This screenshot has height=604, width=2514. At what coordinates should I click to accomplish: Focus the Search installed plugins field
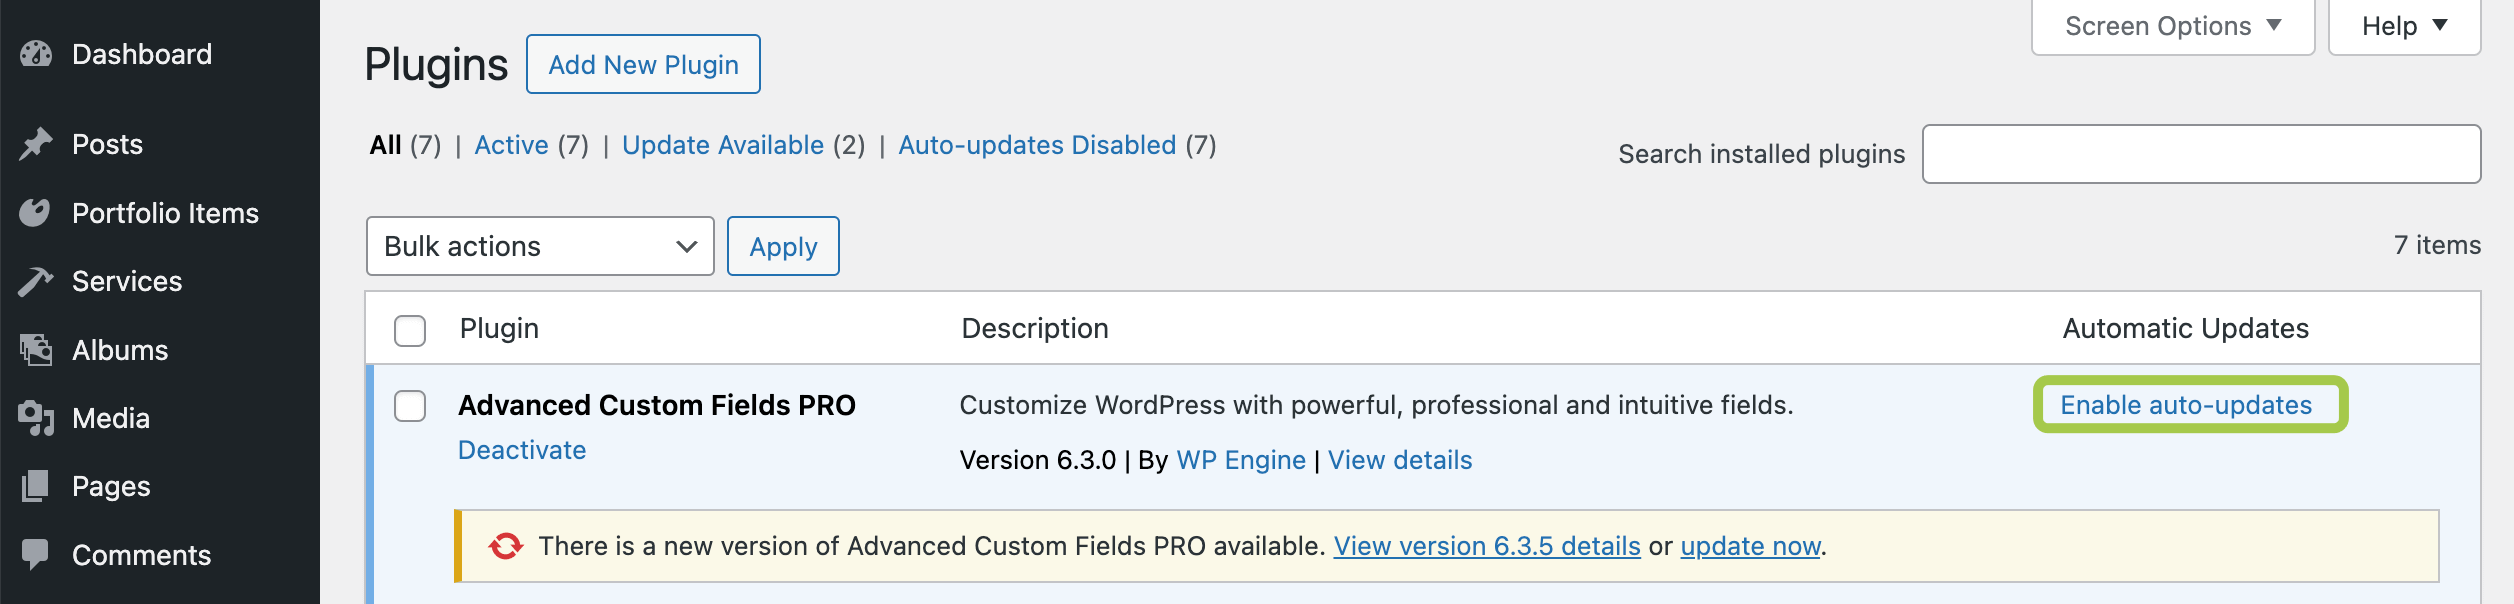pos(2200,154)
